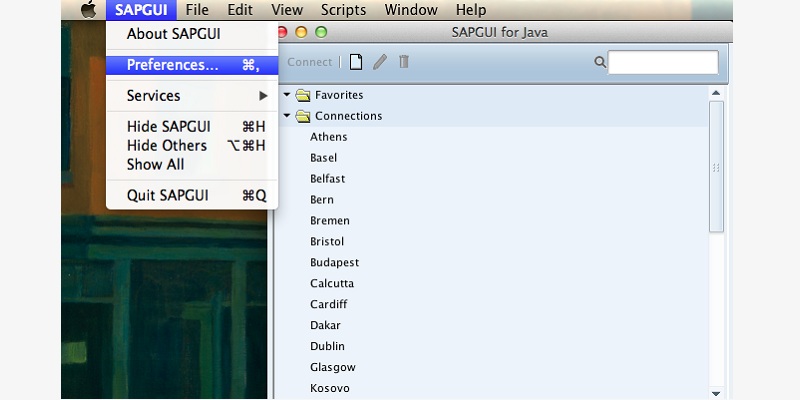Select the Cardiff connection
Image resolution: width=800 pixels, height=400 pixels.
click(329, 305)
